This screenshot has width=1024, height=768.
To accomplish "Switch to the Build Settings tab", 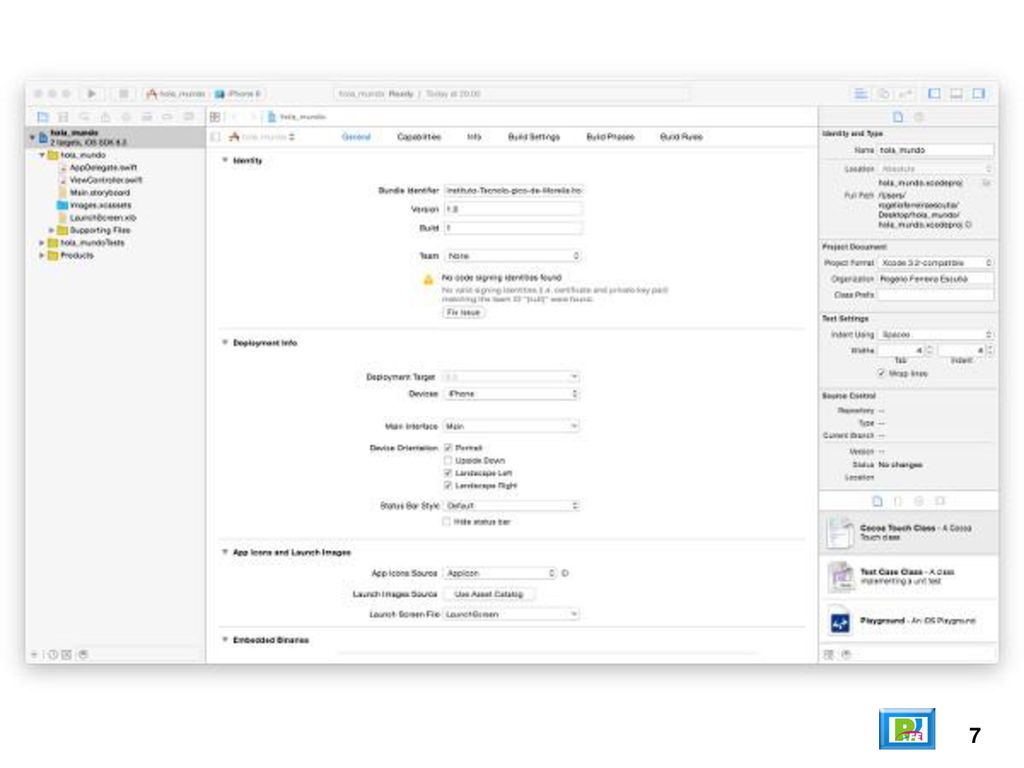I will (534, 136).
